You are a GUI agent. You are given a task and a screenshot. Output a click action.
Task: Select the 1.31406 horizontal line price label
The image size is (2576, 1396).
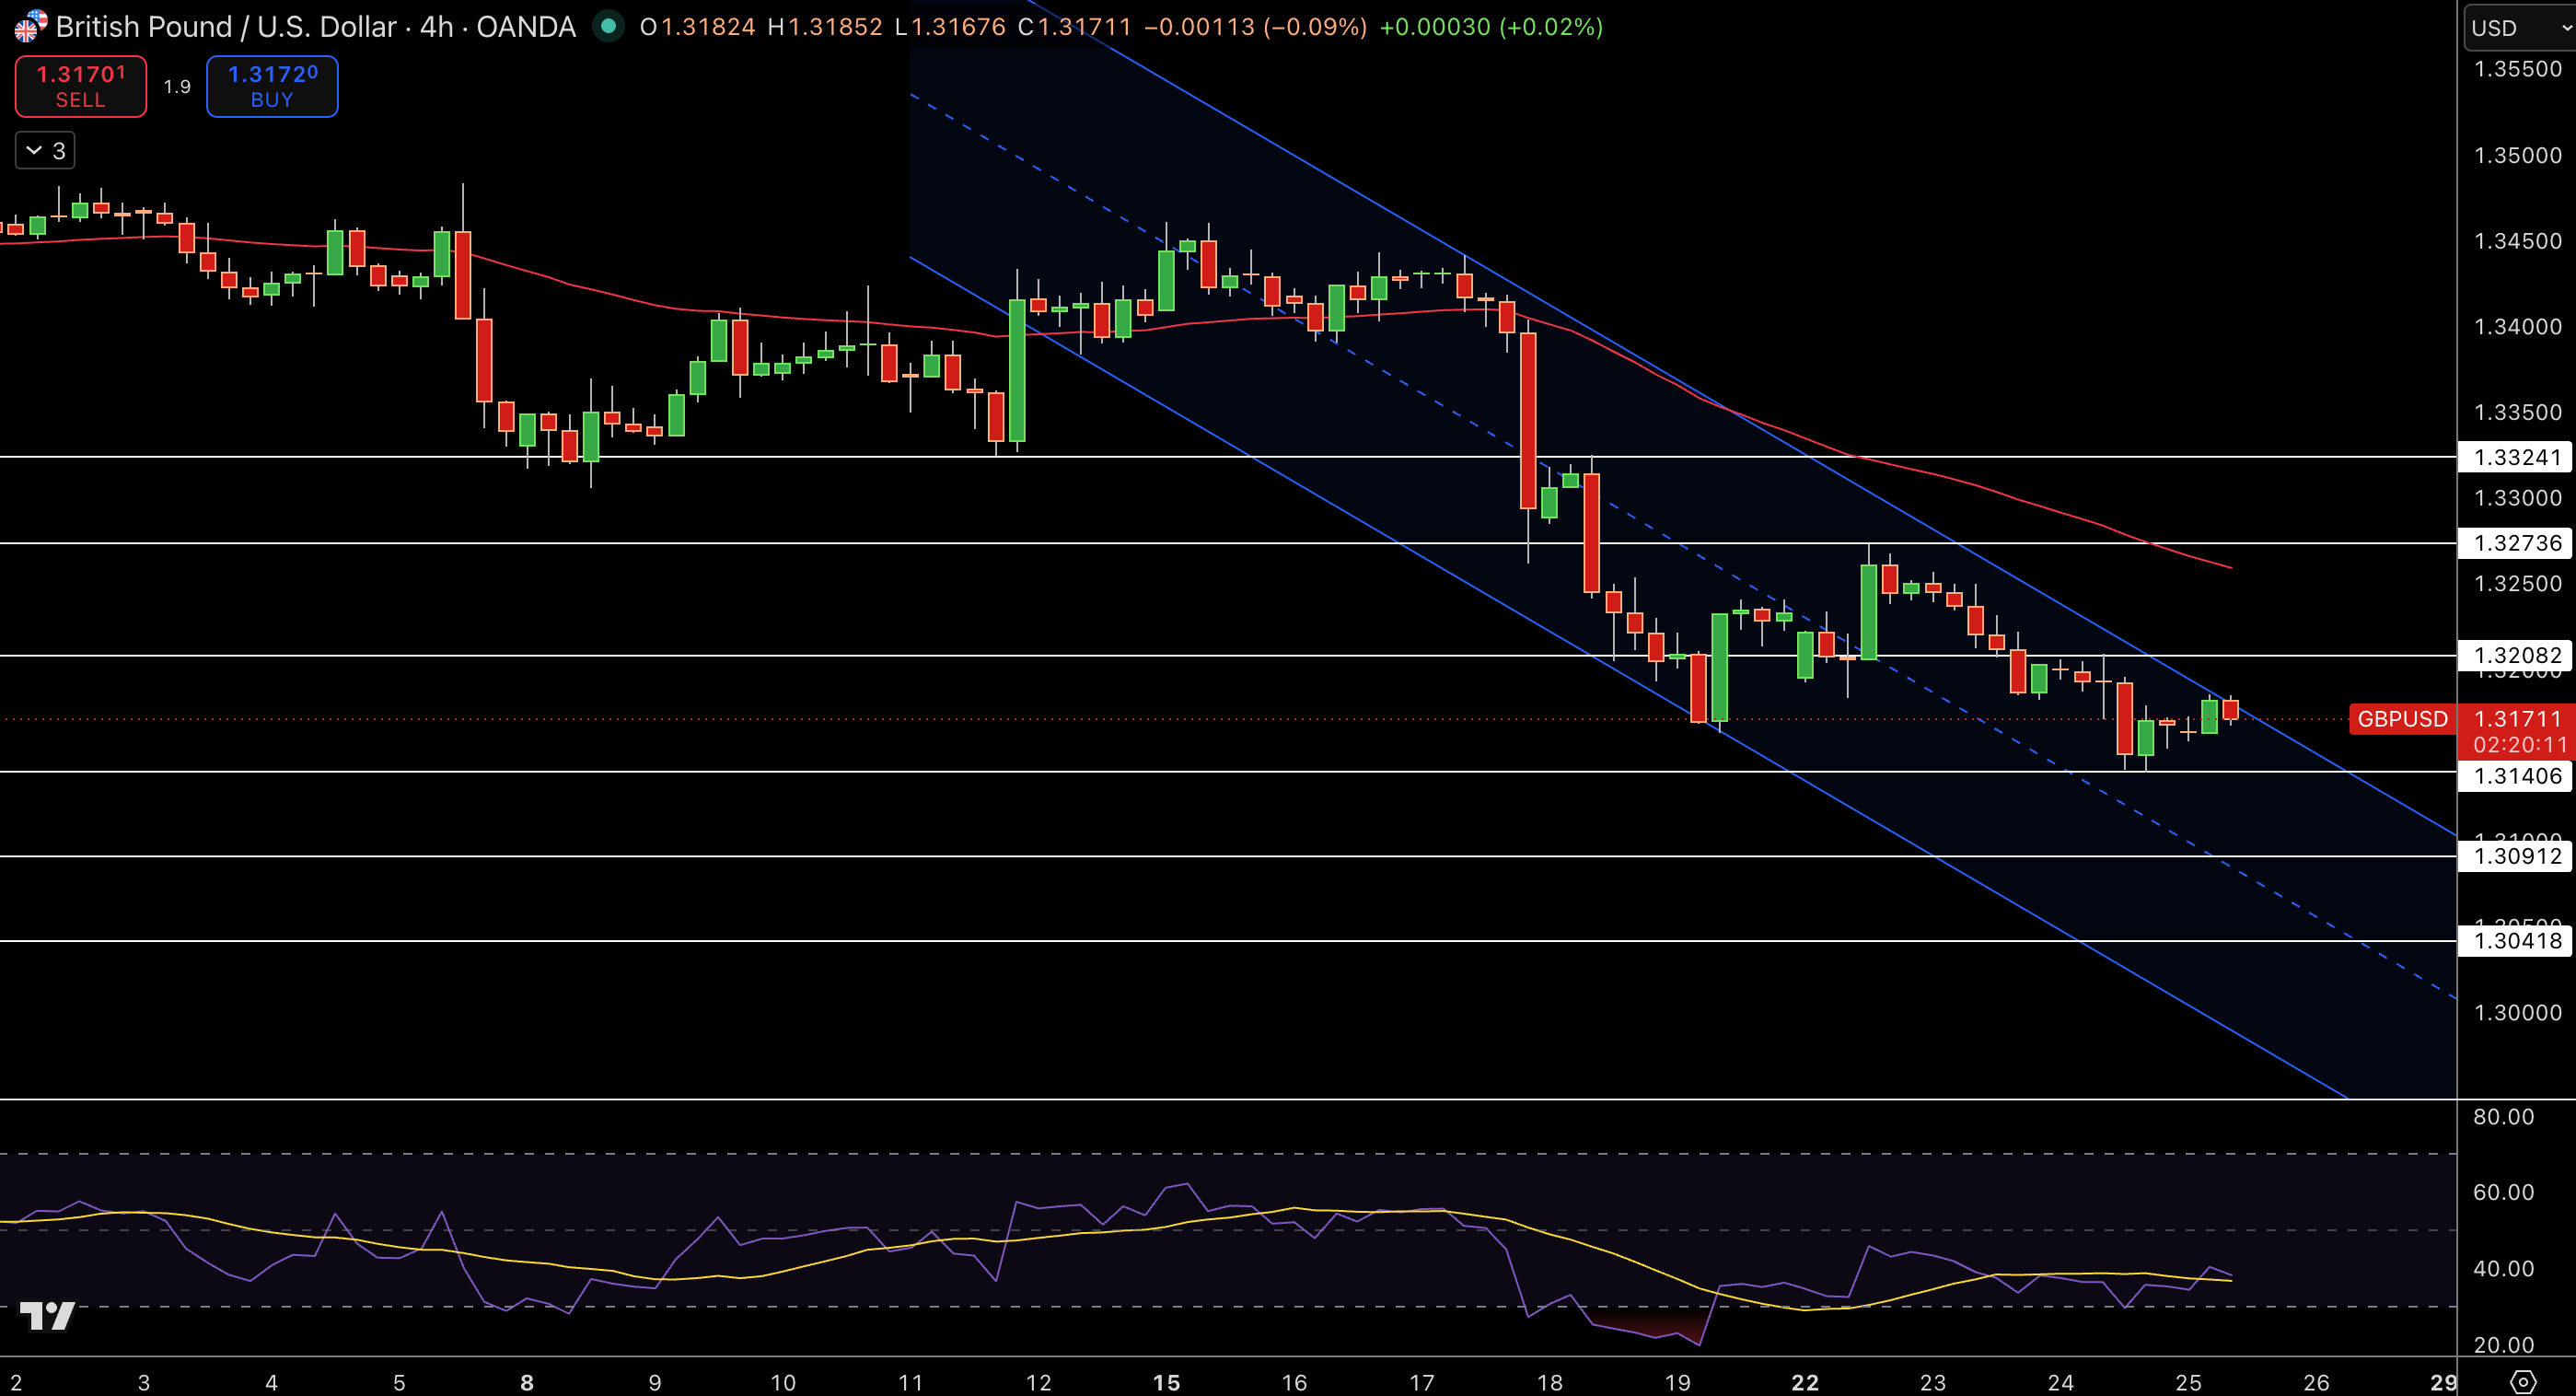click(x=2516, y=776)
